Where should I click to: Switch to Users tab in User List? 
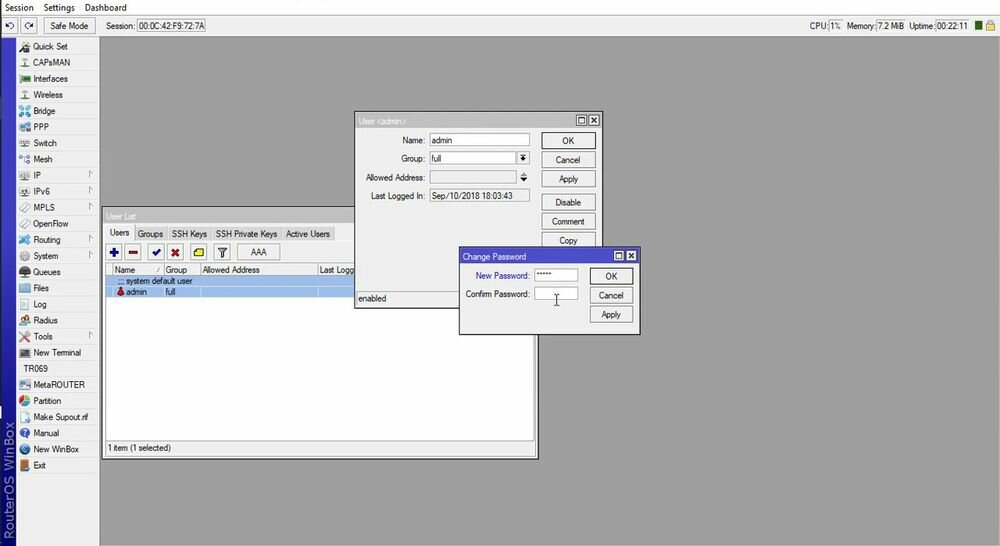click(119, 233)
